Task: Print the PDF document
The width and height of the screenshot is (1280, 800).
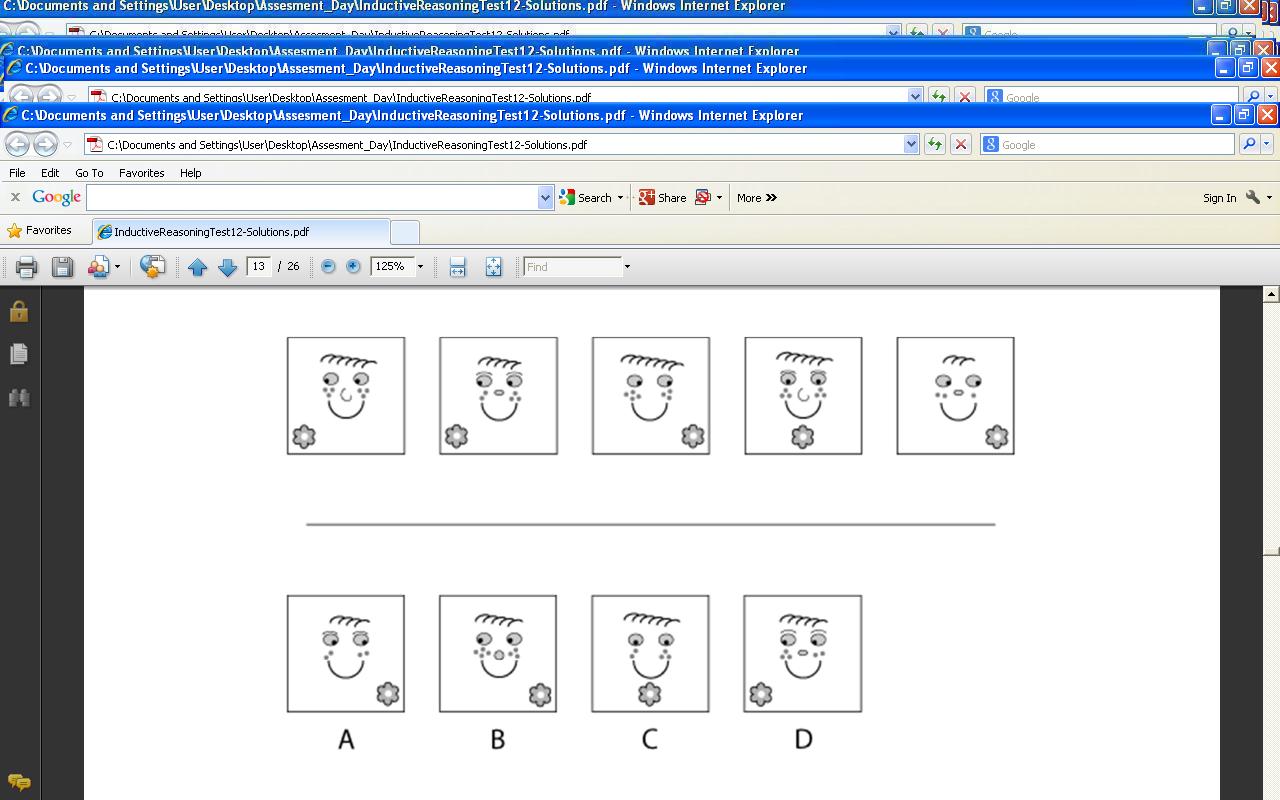Action: click(27, 267)
